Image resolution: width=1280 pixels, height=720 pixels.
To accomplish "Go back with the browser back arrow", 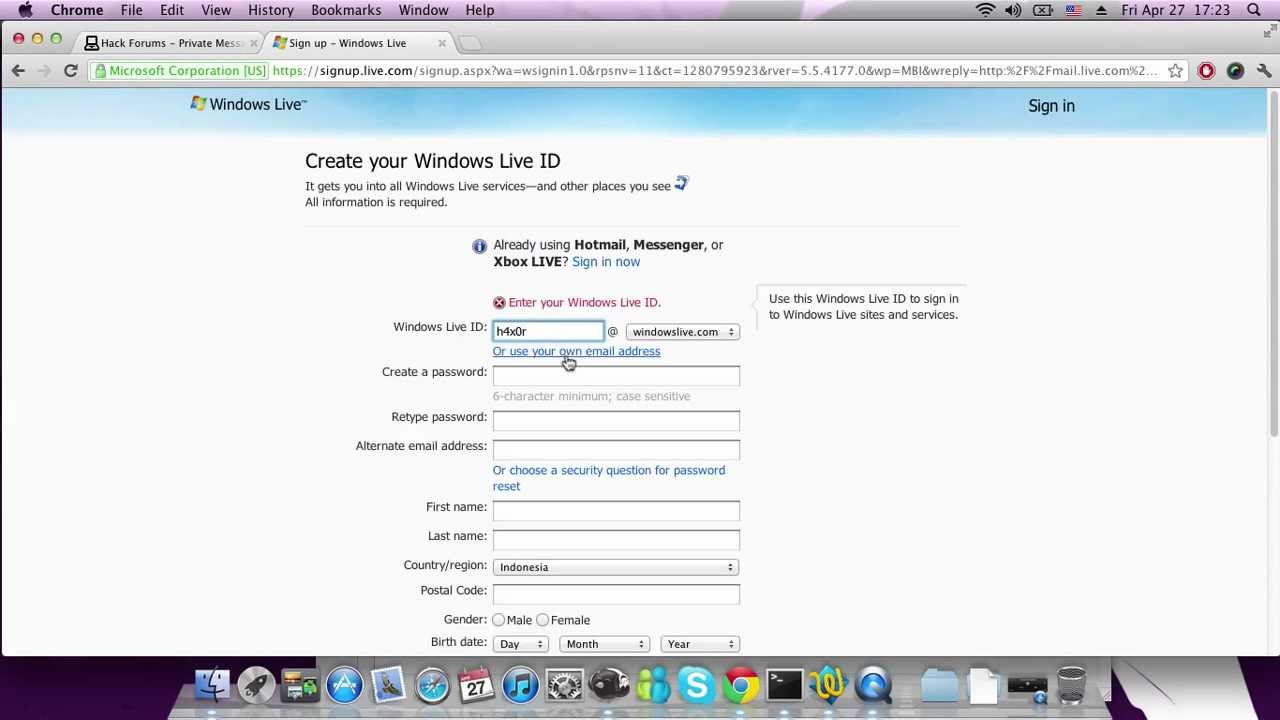I will [18, 71].
